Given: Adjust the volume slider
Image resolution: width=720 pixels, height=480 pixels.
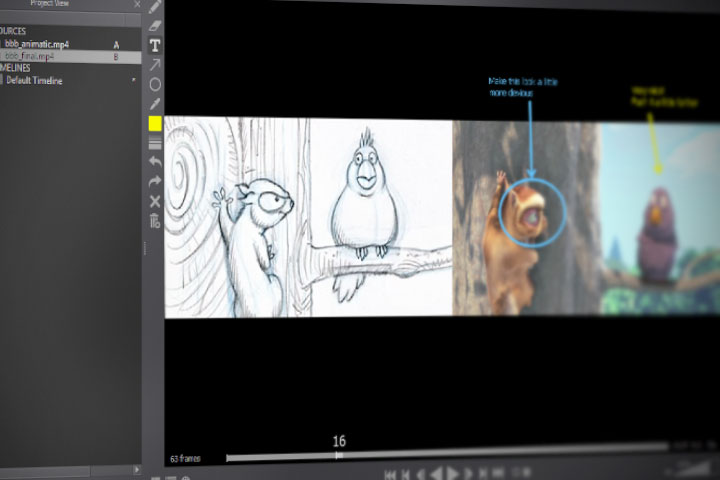Looking at the screenshot, I should 693,469.
